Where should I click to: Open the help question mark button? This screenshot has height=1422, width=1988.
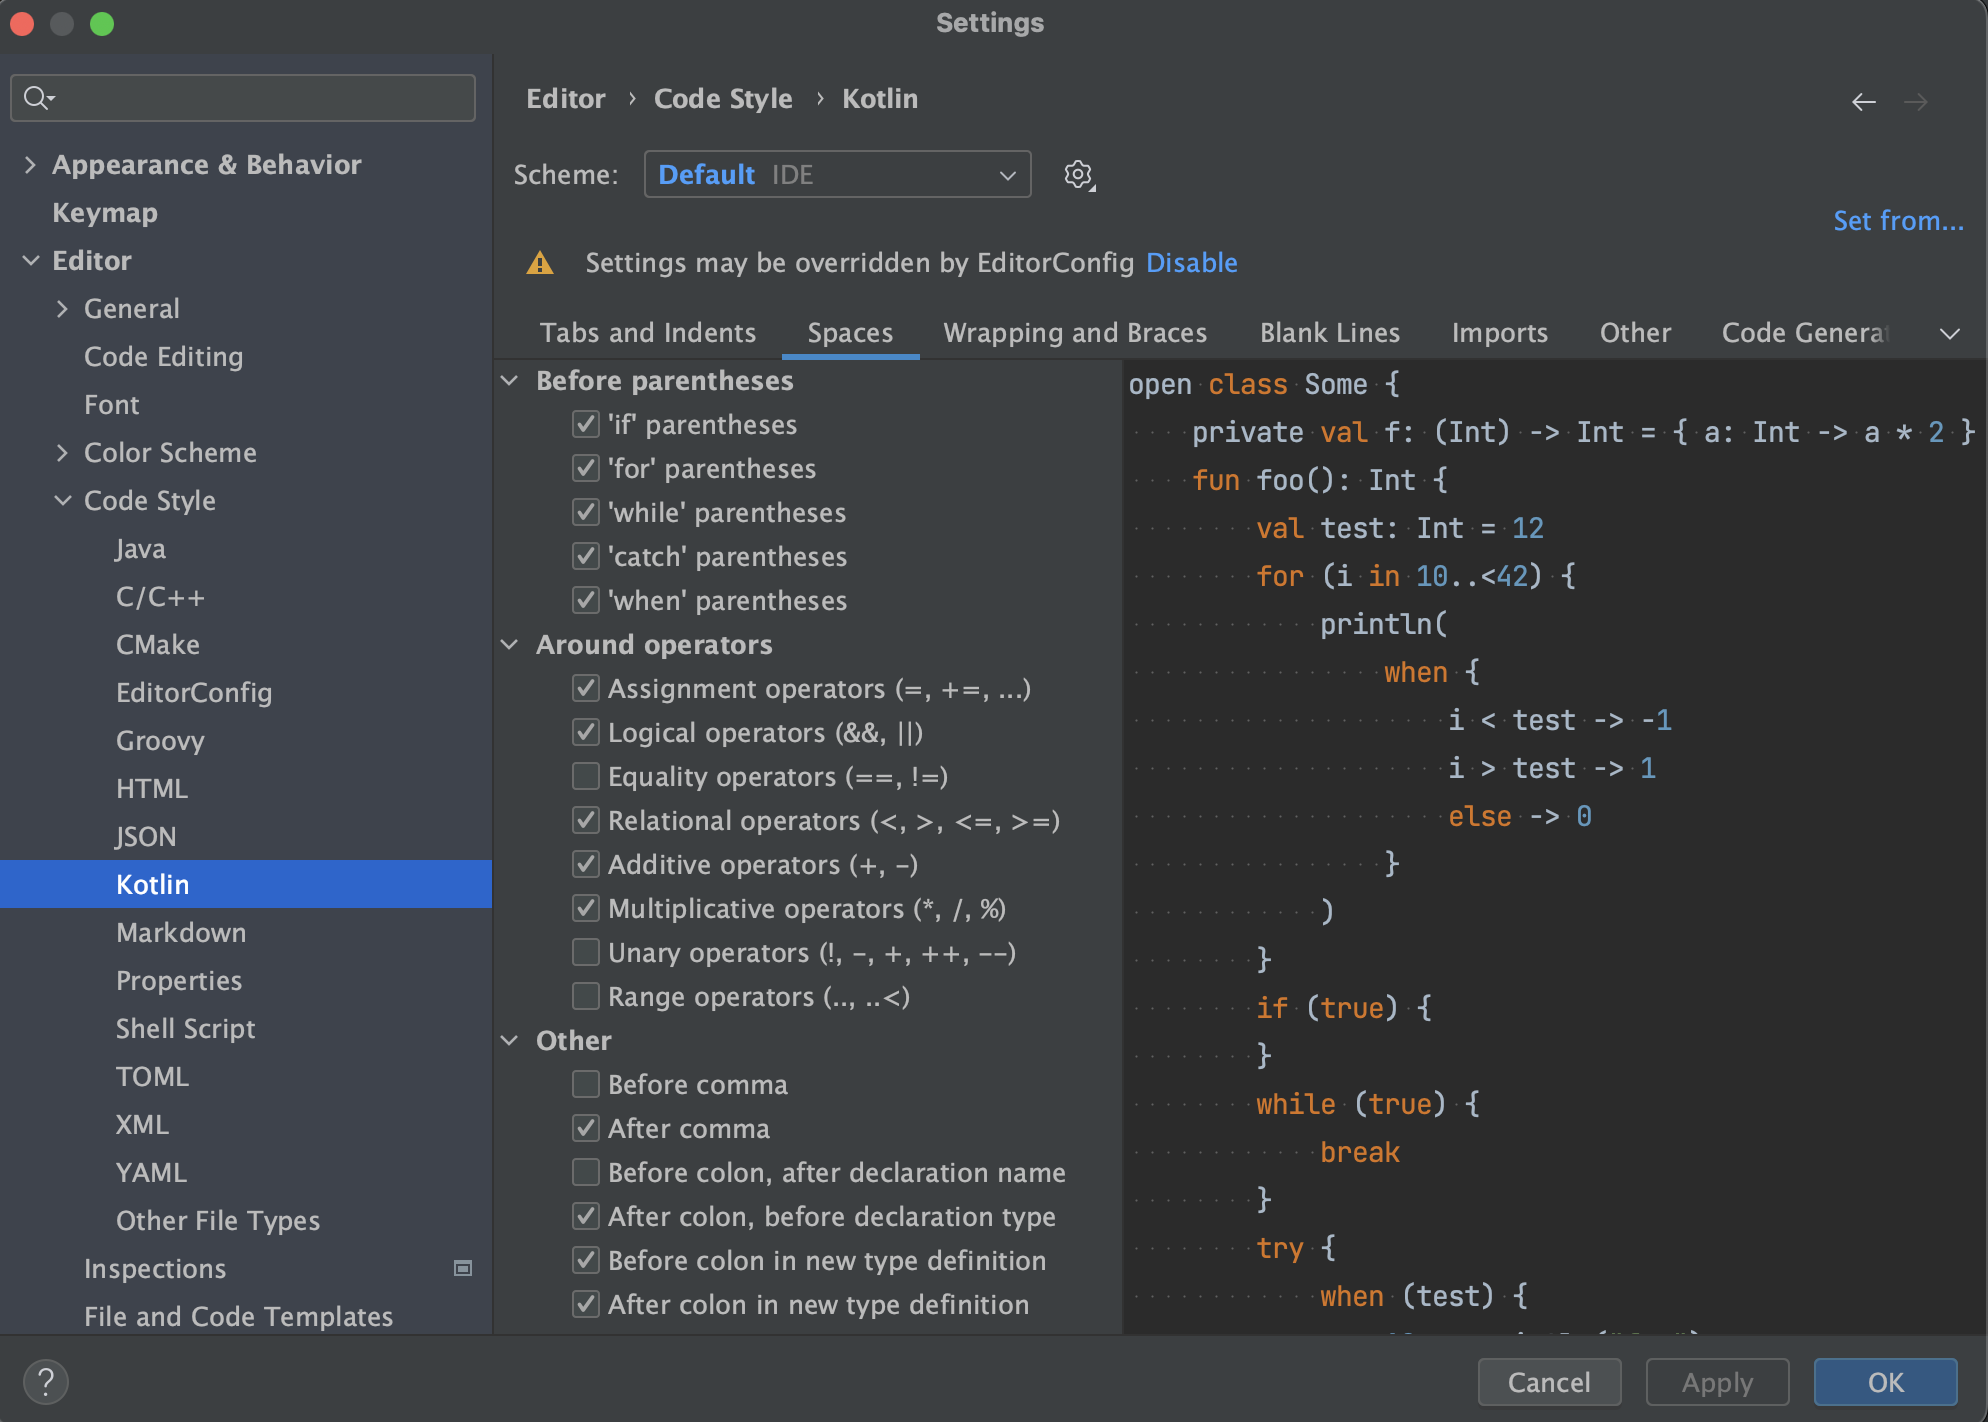tap(45, 1381)
